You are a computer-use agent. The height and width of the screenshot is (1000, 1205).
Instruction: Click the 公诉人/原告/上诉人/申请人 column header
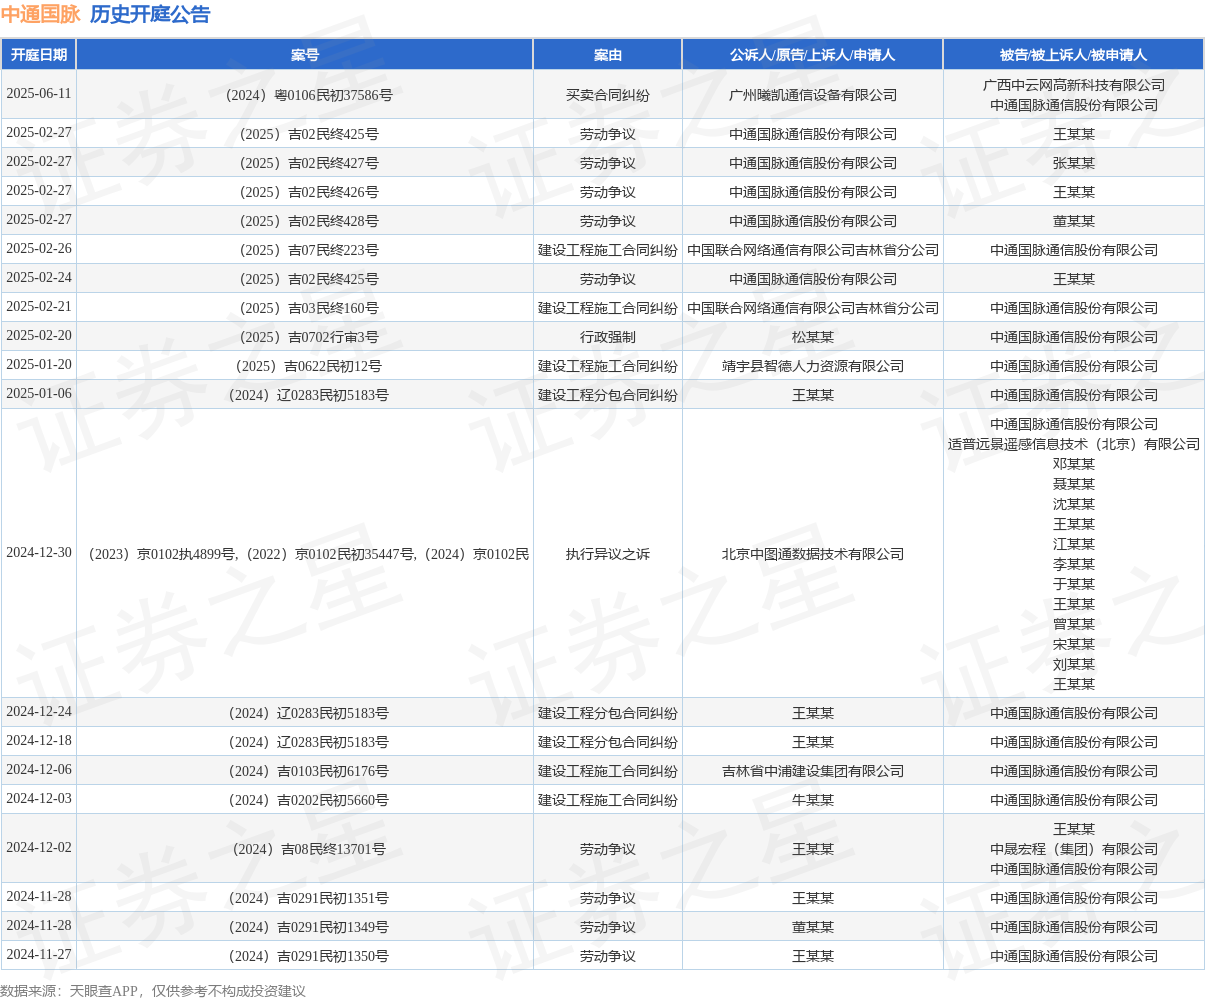coord(813,55)
